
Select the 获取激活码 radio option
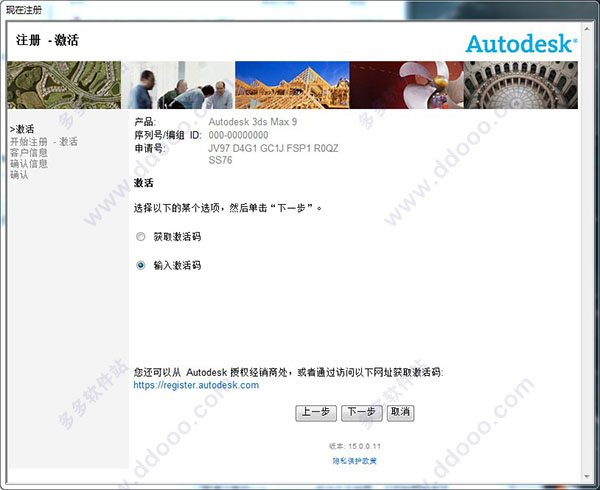click(141, 237)
